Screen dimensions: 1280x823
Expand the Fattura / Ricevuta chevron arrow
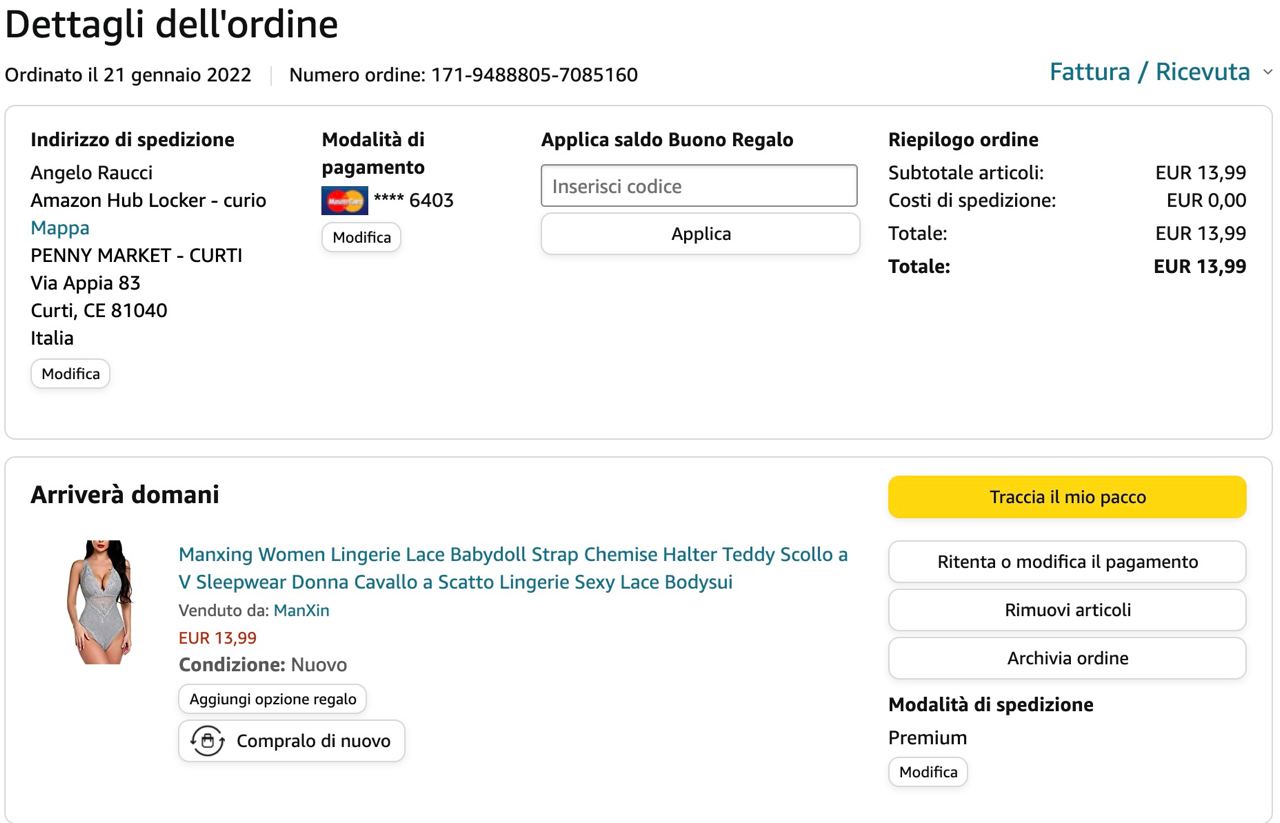coord(1268,72)
